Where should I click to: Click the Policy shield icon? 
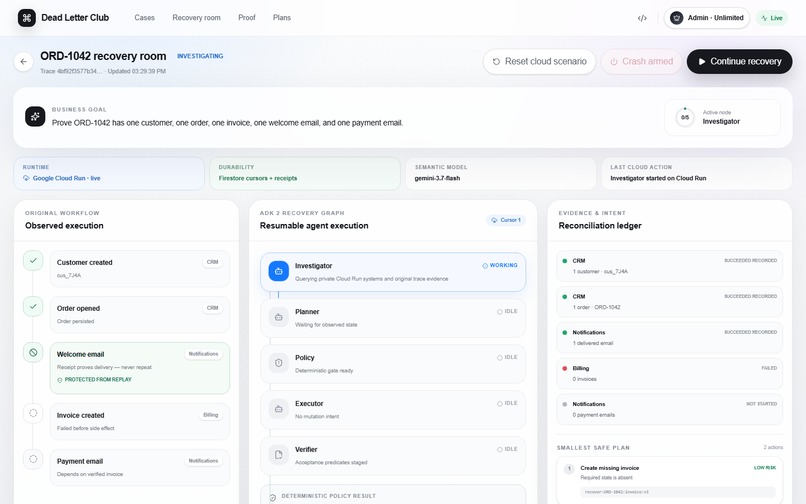pos(279,363)
